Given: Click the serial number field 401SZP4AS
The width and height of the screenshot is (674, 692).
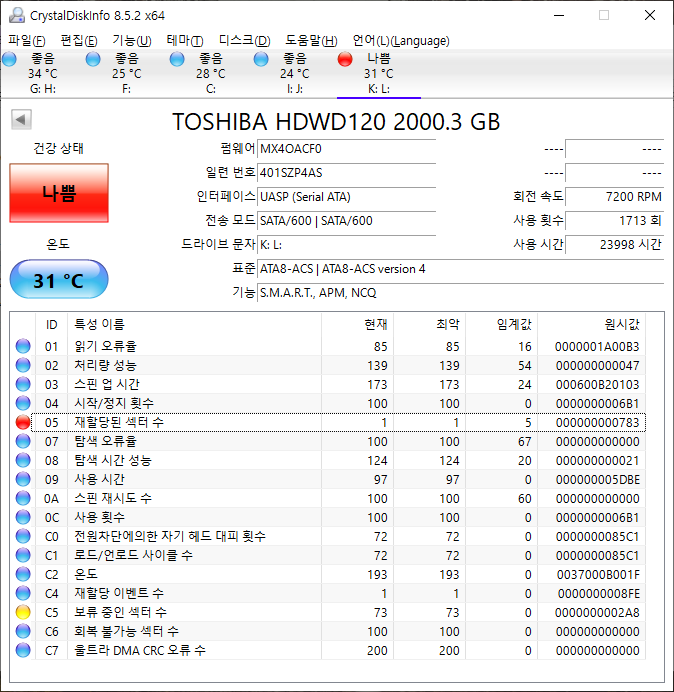Looking at the screenshot, I should click(346, 173).
